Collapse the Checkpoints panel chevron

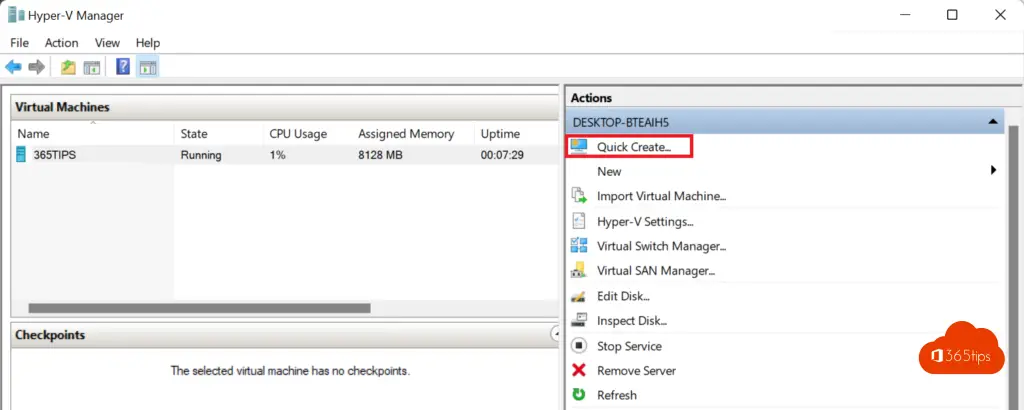[555, 335]
